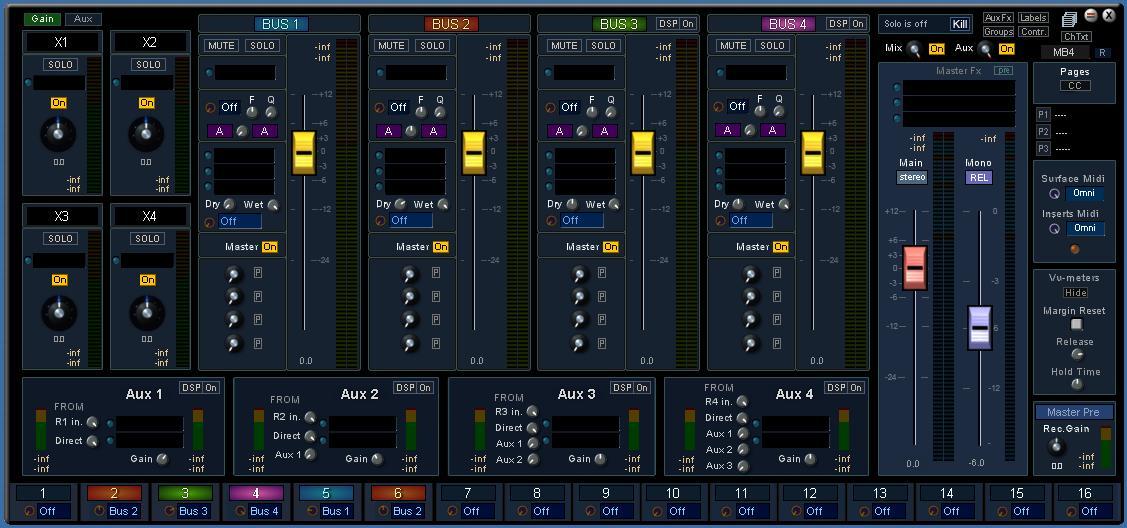This screenshot has width=1127, height=528.
Task: Click the X1 channel gain knob
Action: pos(59,133)
